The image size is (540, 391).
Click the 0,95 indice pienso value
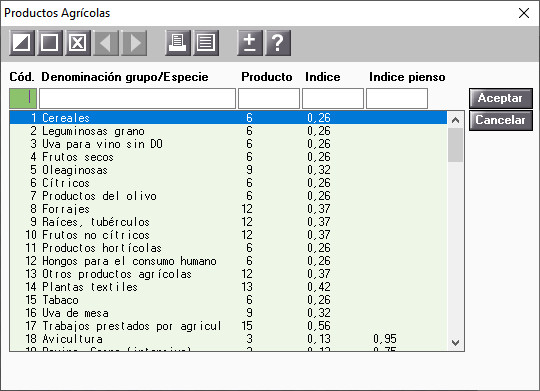[385, 339]
